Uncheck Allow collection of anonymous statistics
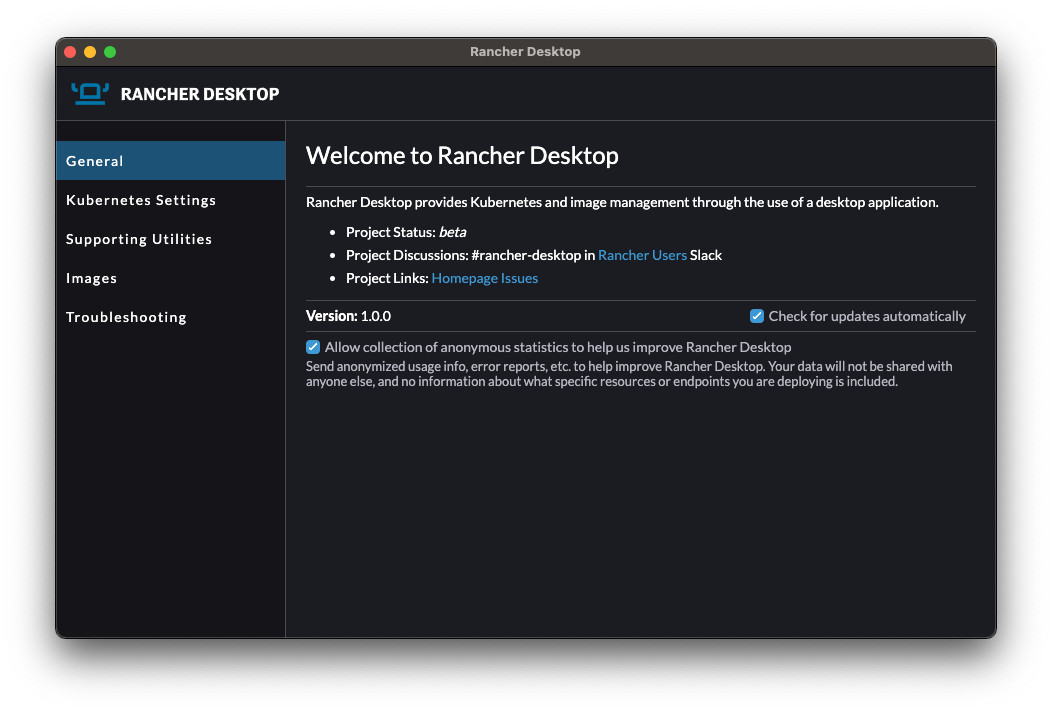Viewport: 1052px width, 712px height. point(313,347)
